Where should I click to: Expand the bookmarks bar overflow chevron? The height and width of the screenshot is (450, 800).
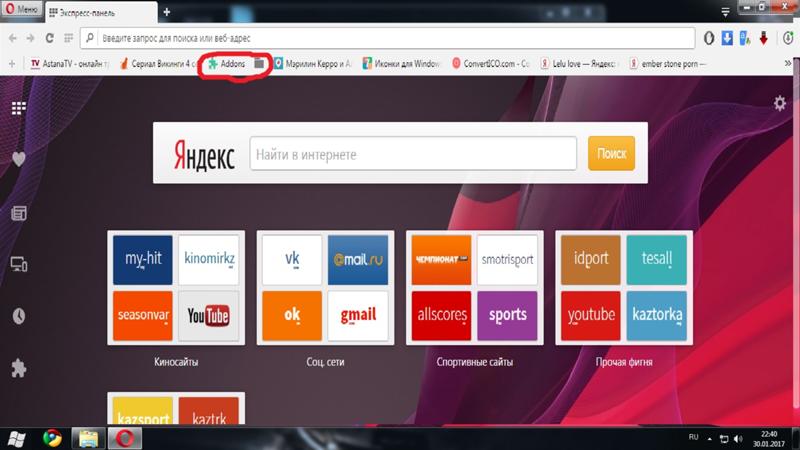coord(788,63)
